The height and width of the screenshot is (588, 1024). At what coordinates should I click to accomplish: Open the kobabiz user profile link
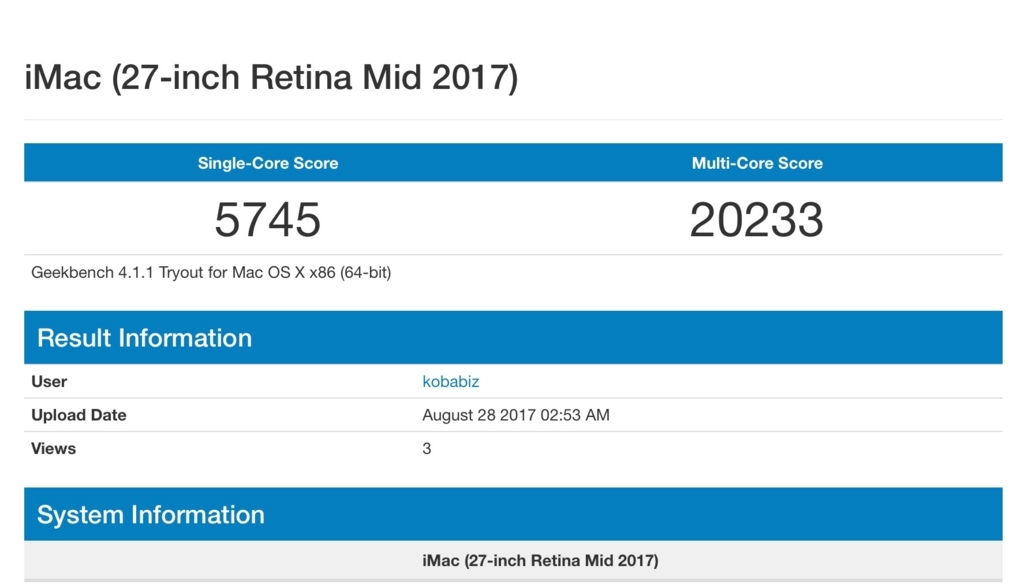coord(451,382)
